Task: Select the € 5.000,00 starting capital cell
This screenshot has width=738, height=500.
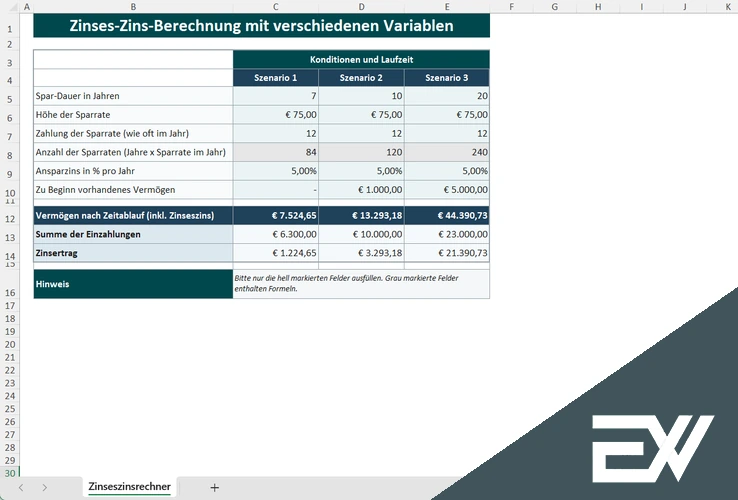Action: [x=447, y=190]
